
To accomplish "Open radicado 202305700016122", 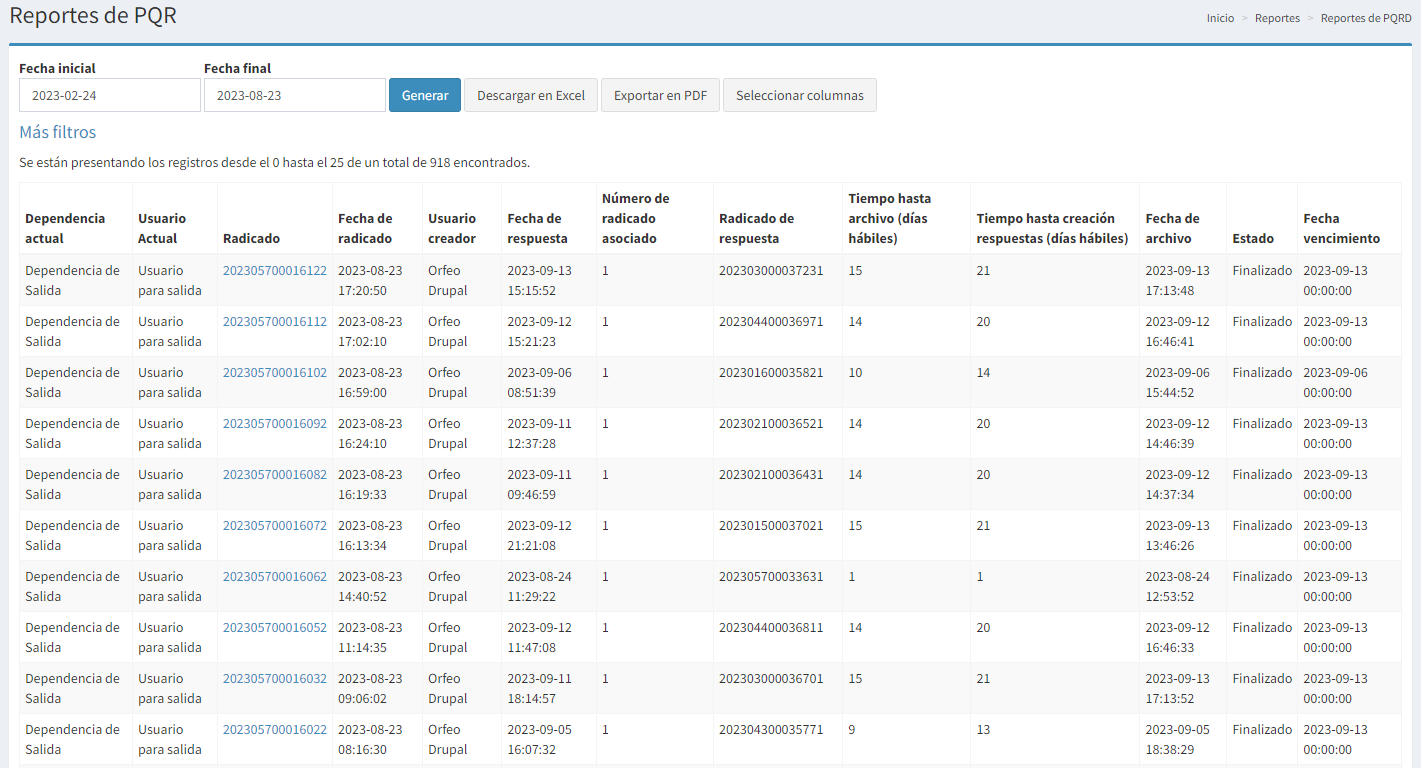I will 274,270.
